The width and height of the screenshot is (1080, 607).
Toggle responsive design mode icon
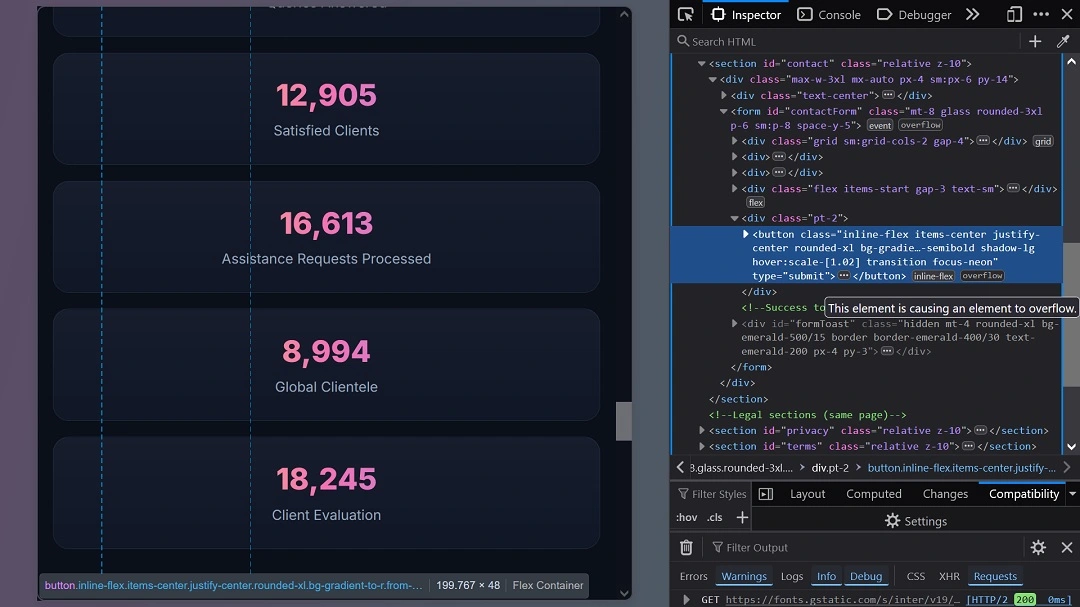tap(1014, 14)
